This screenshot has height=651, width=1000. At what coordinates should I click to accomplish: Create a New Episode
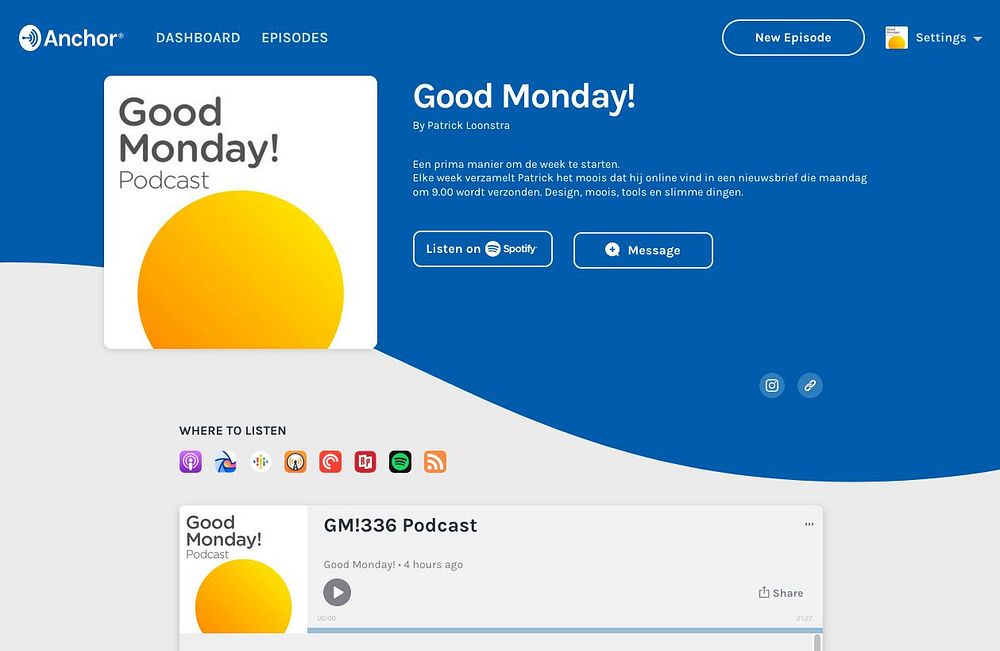[x=793, y=38]
